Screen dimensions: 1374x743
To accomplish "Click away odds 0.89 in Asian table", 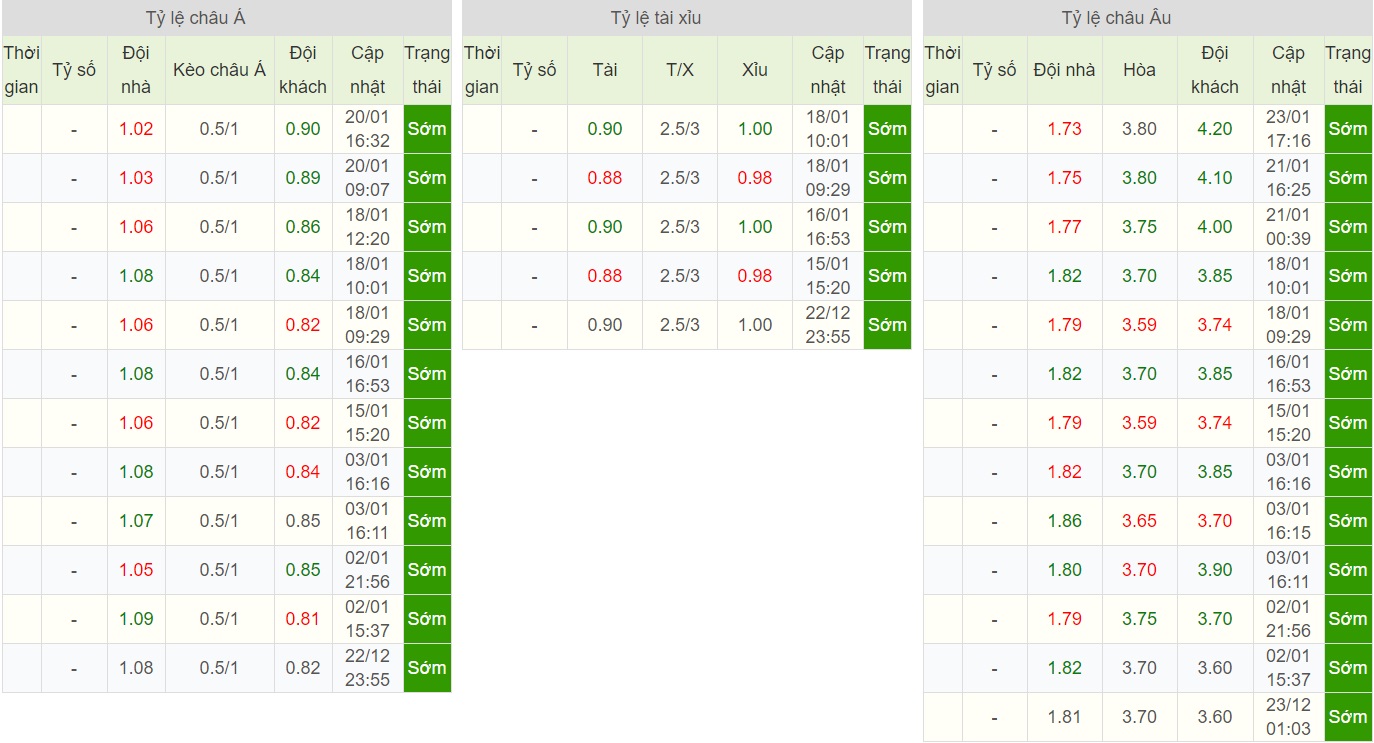I will 303,178.
